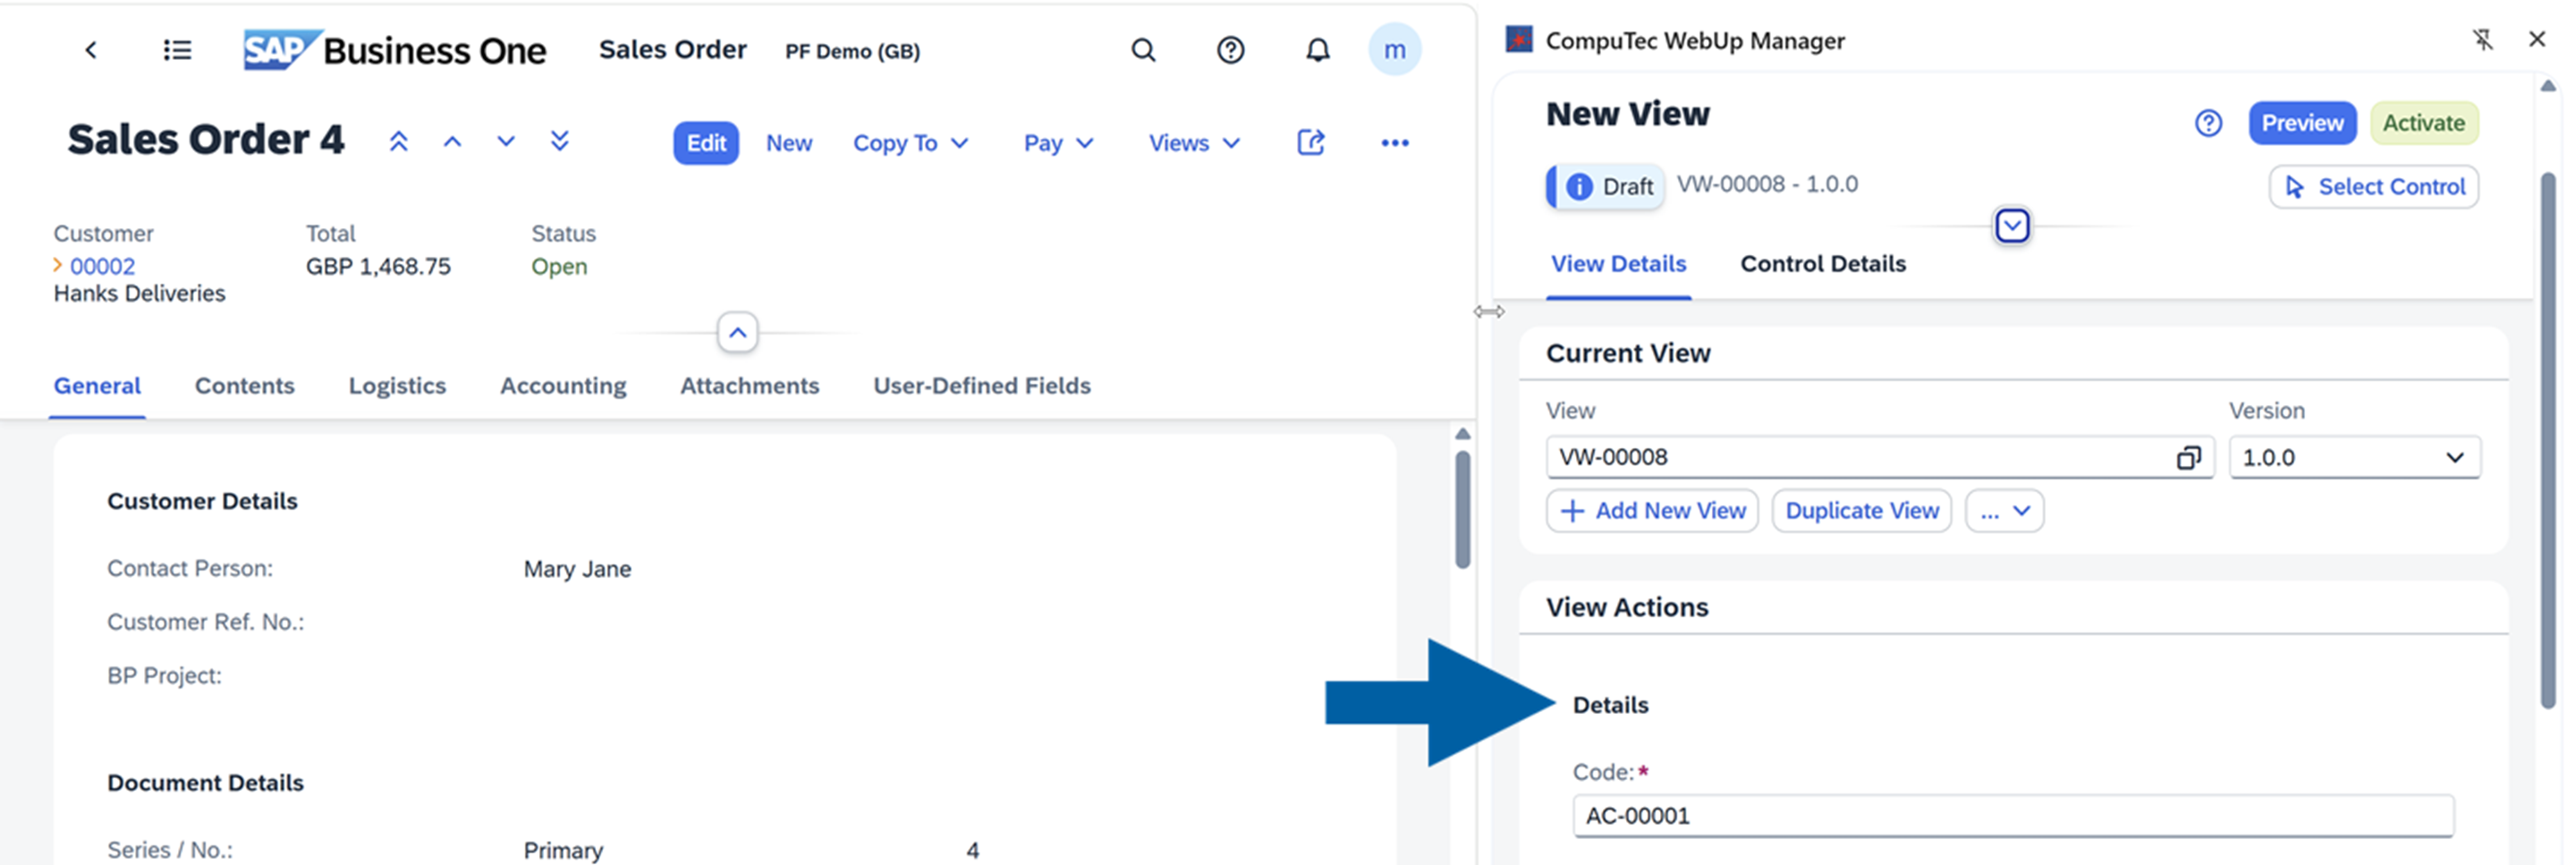
Task: Open customer 00002 link
Action: tap(102, 266)
